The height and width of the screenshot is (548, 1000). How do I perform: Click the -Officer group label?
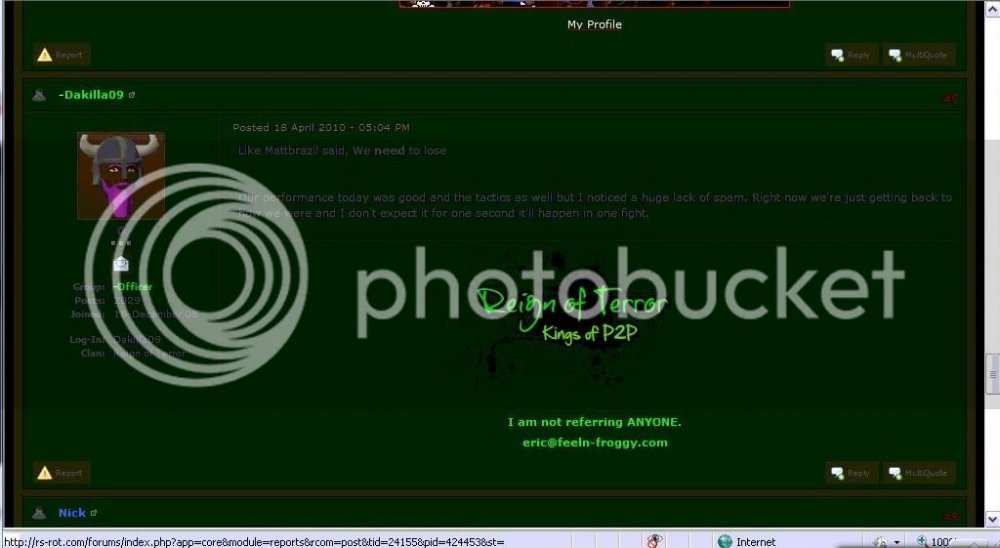click(133, 287)
